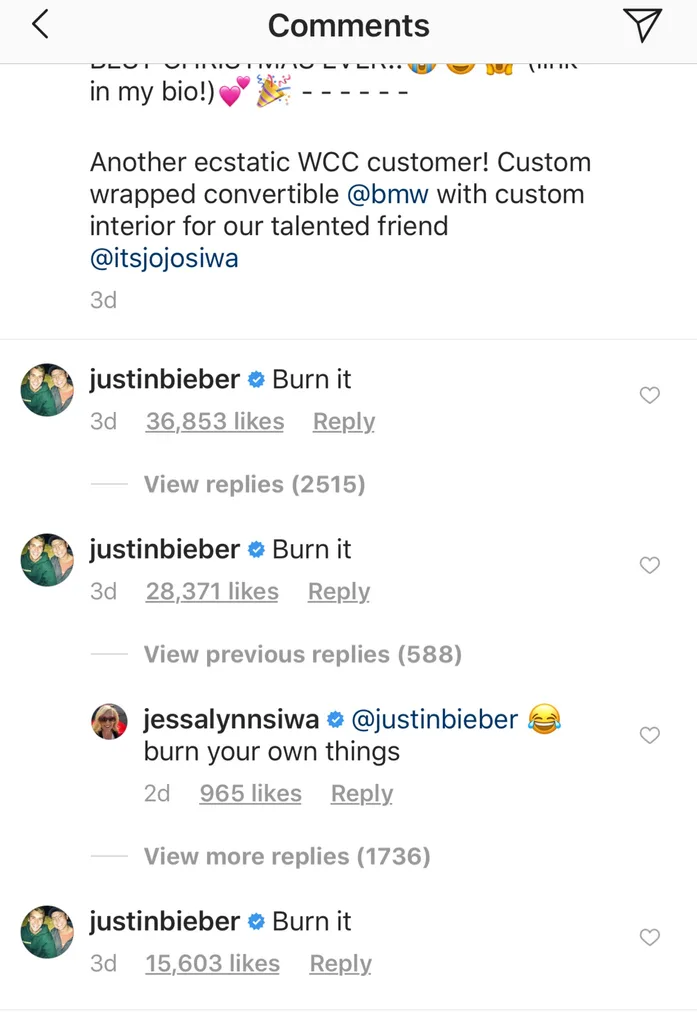Viewport: 697px width, 1023px height.
Task: Reply to the comment with 15,603 likes
Action: tap(341, 963)
